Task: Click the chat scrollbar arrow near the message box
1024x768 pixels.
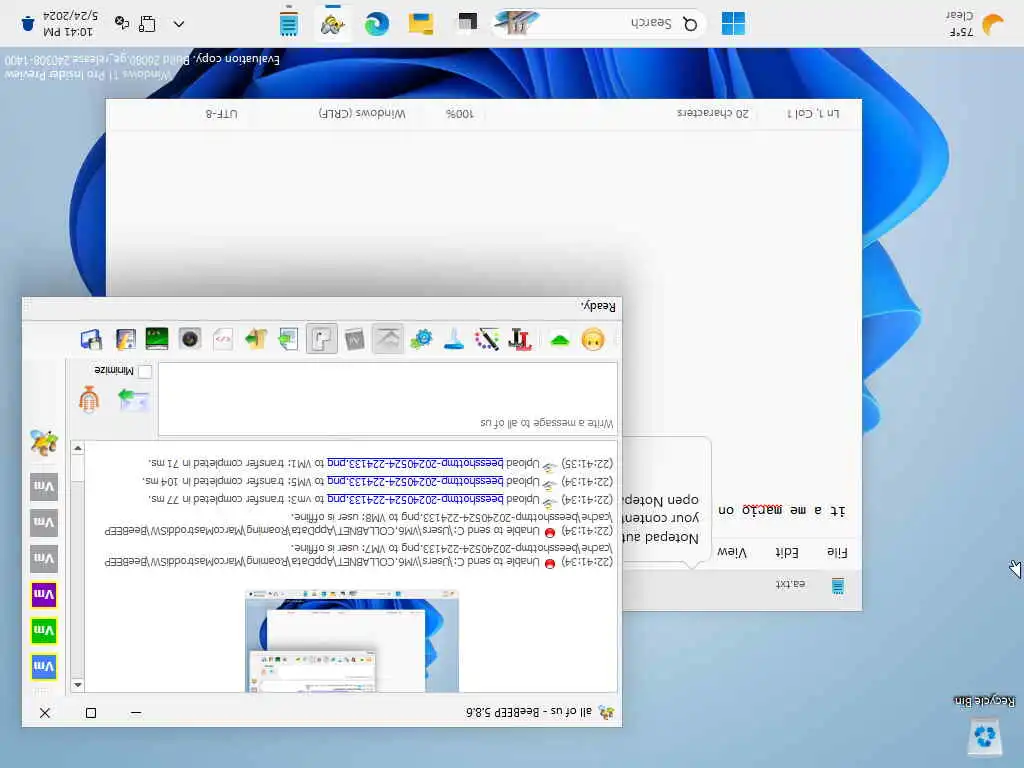Action: point(78,449)
